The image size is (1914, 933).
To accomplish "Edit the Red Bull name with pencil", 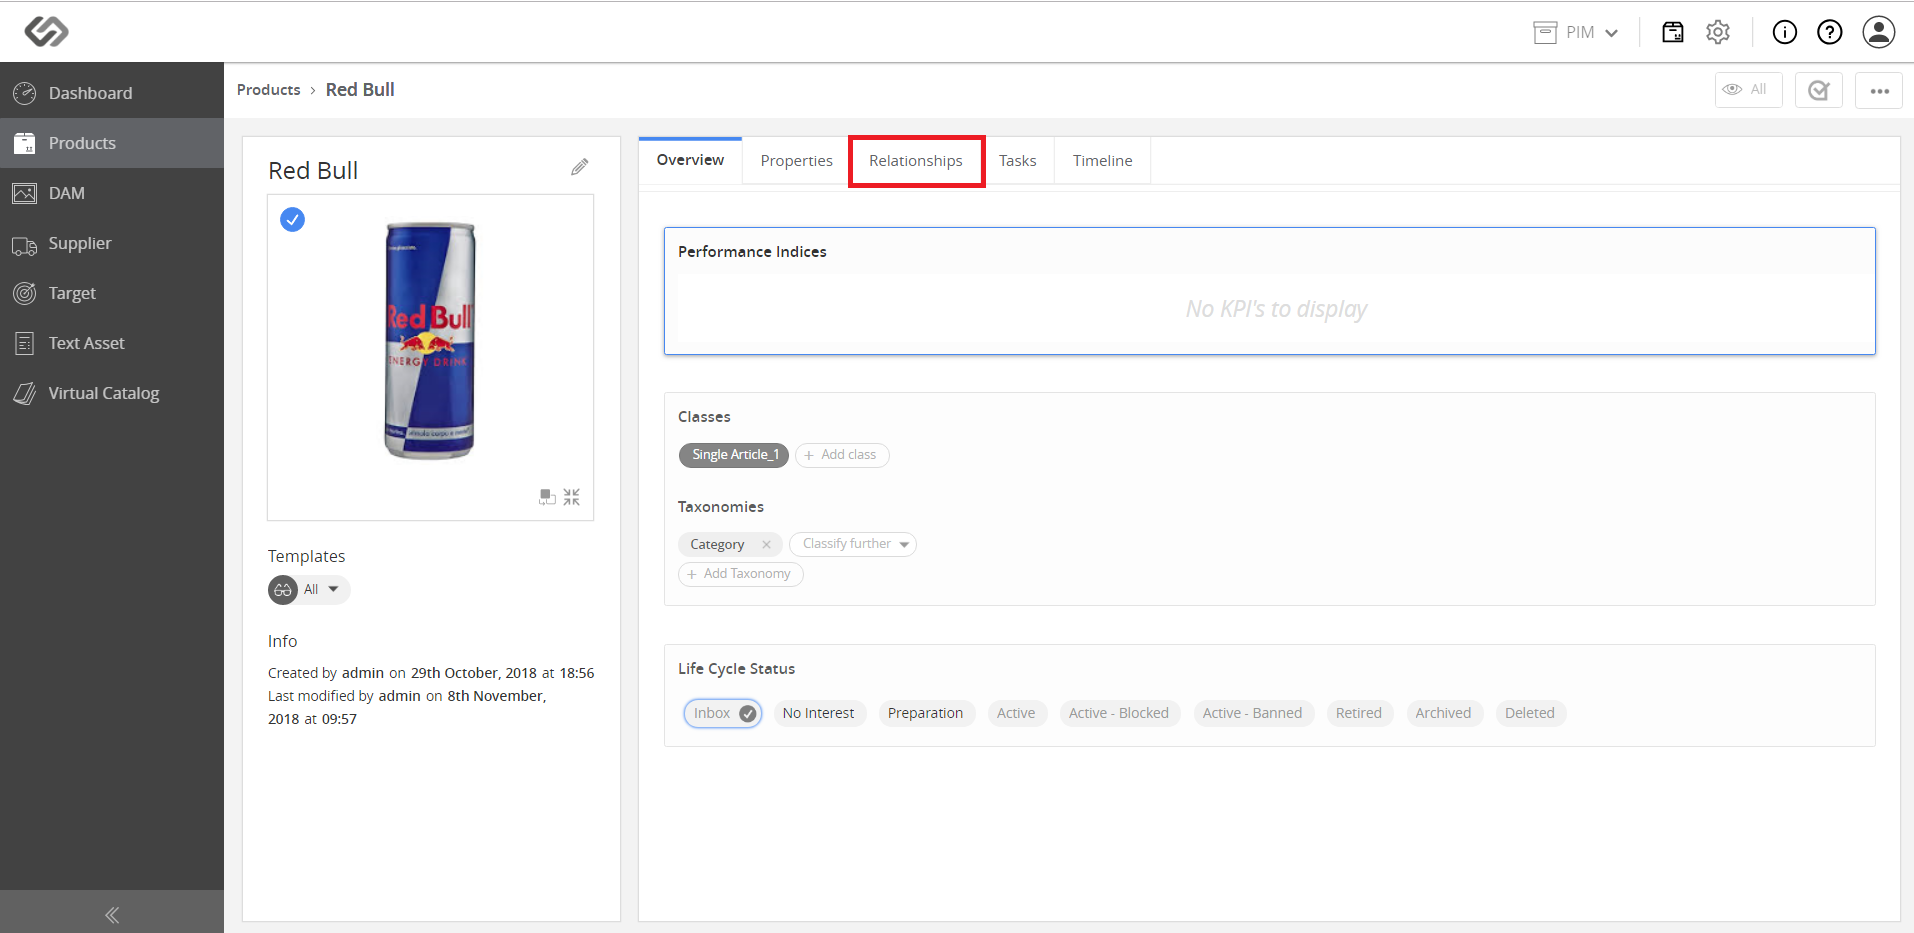I will [x=579, y=167].
